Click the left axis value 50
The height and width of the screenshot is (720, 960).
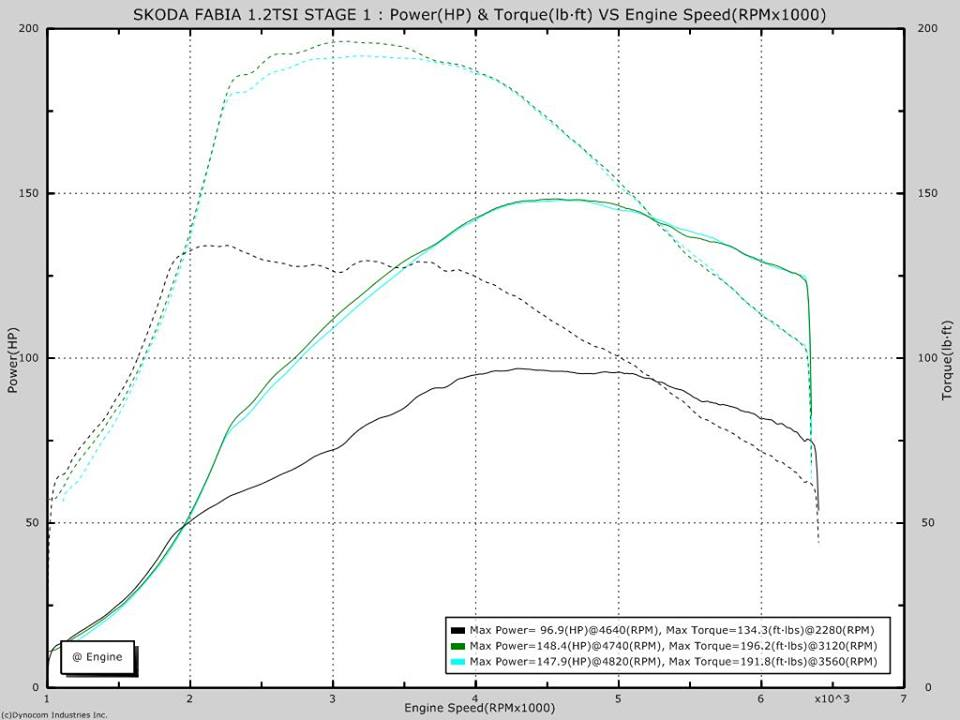[x=31, y=523]
